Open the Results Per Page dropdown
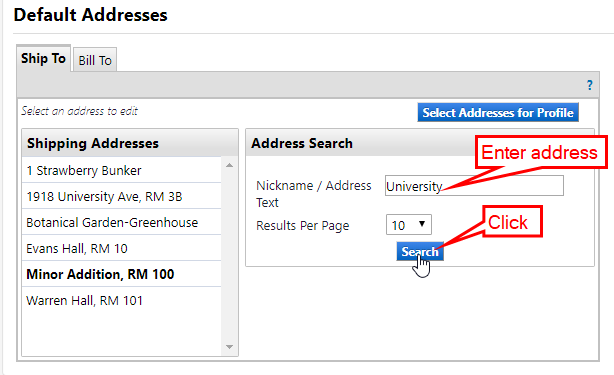Image resolution: width=614 pixels, height=375 pixels. 408,225
